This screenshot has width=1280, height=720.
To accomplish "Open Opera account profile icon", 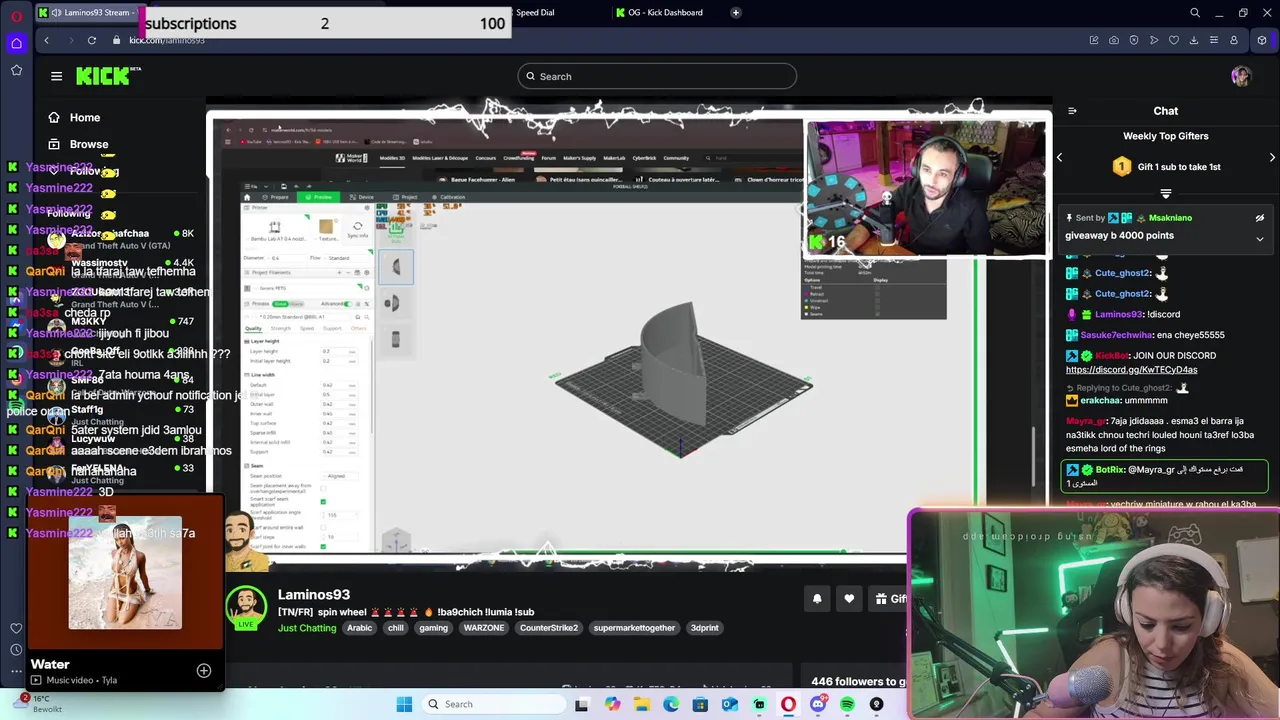I will tap(1234, 40).
